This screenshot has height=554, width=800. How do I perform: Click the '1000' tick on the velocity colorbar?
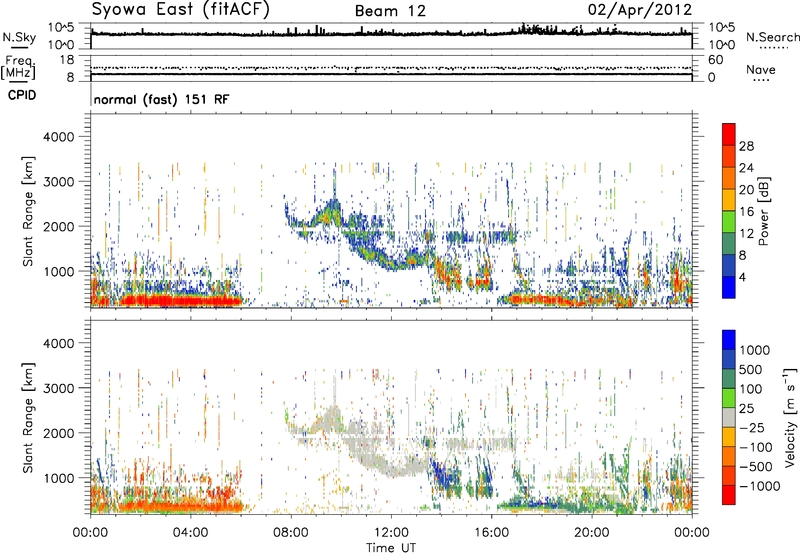(755, 350)
